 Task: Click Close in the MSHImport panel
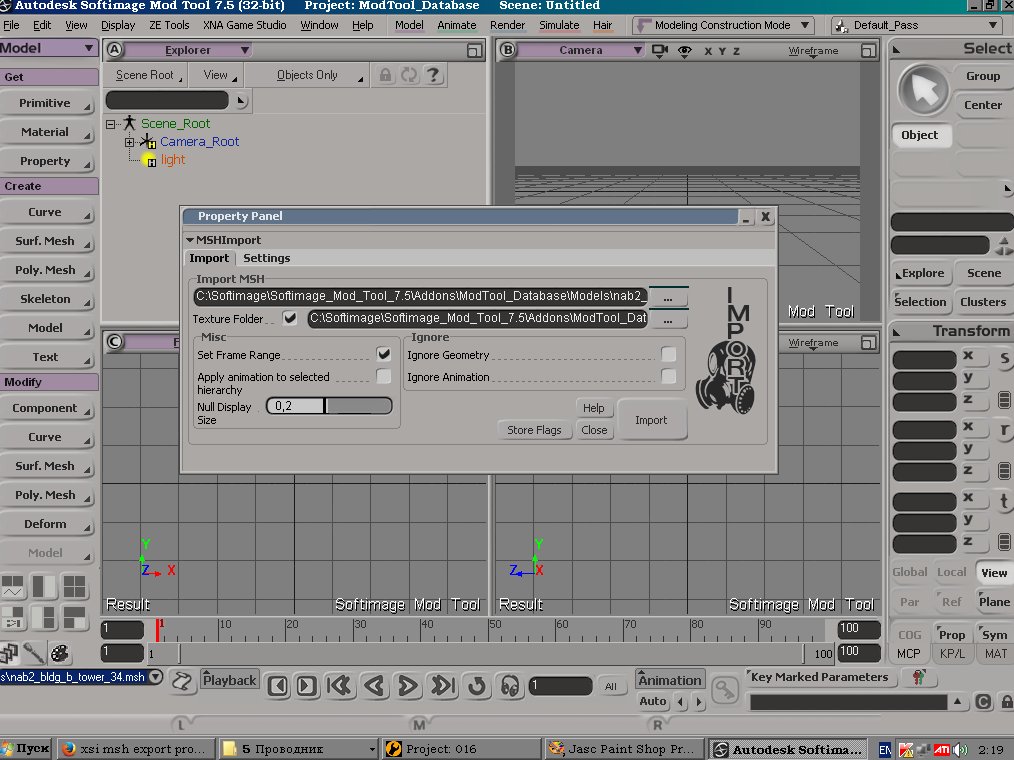594,430
